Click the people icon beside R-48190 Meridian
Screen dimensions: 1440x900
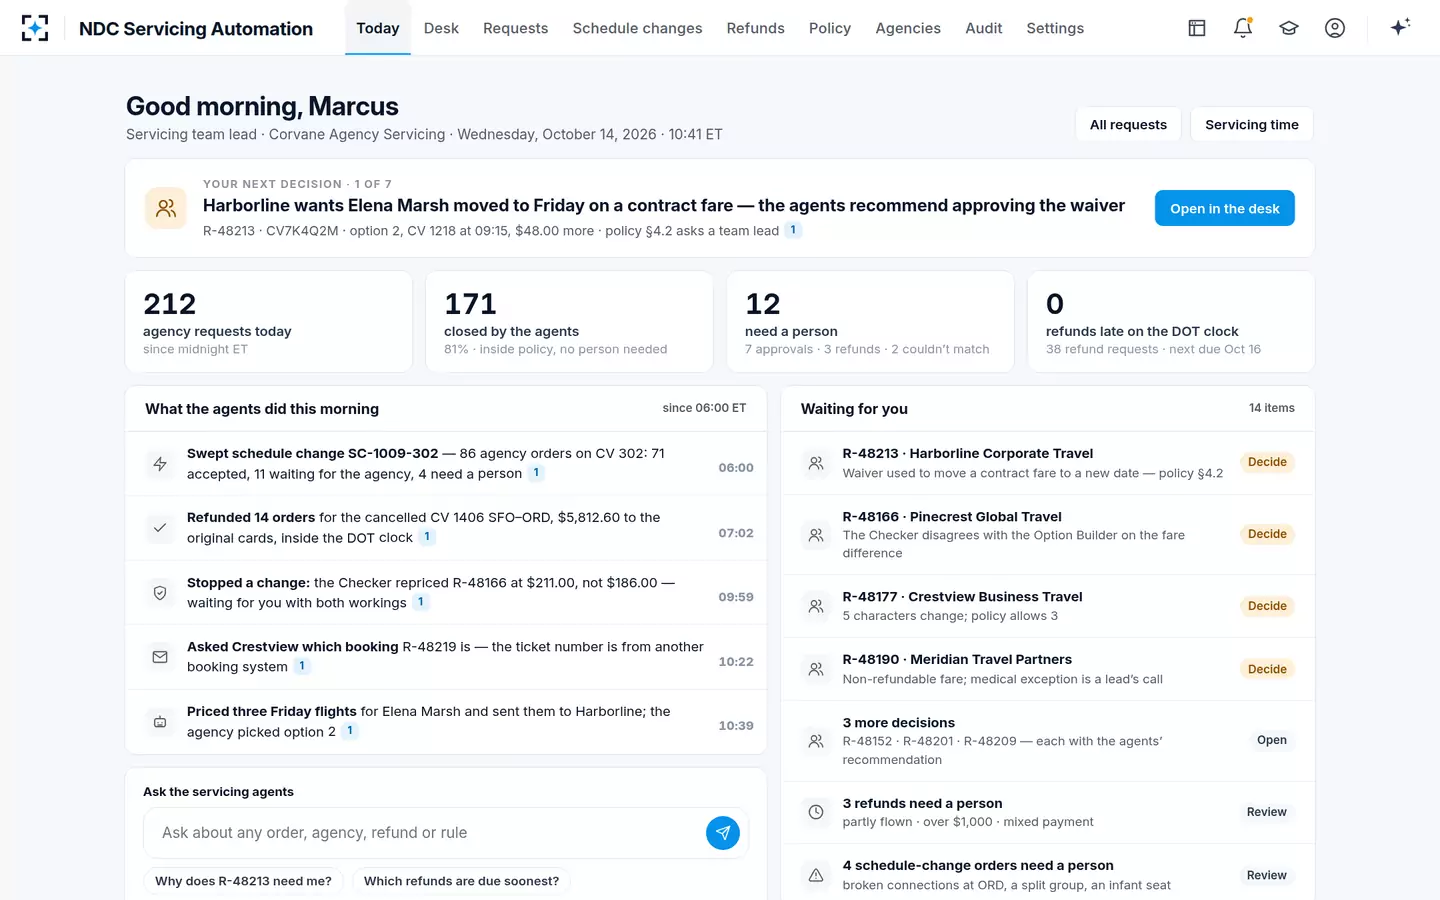(x=816, y=669)
